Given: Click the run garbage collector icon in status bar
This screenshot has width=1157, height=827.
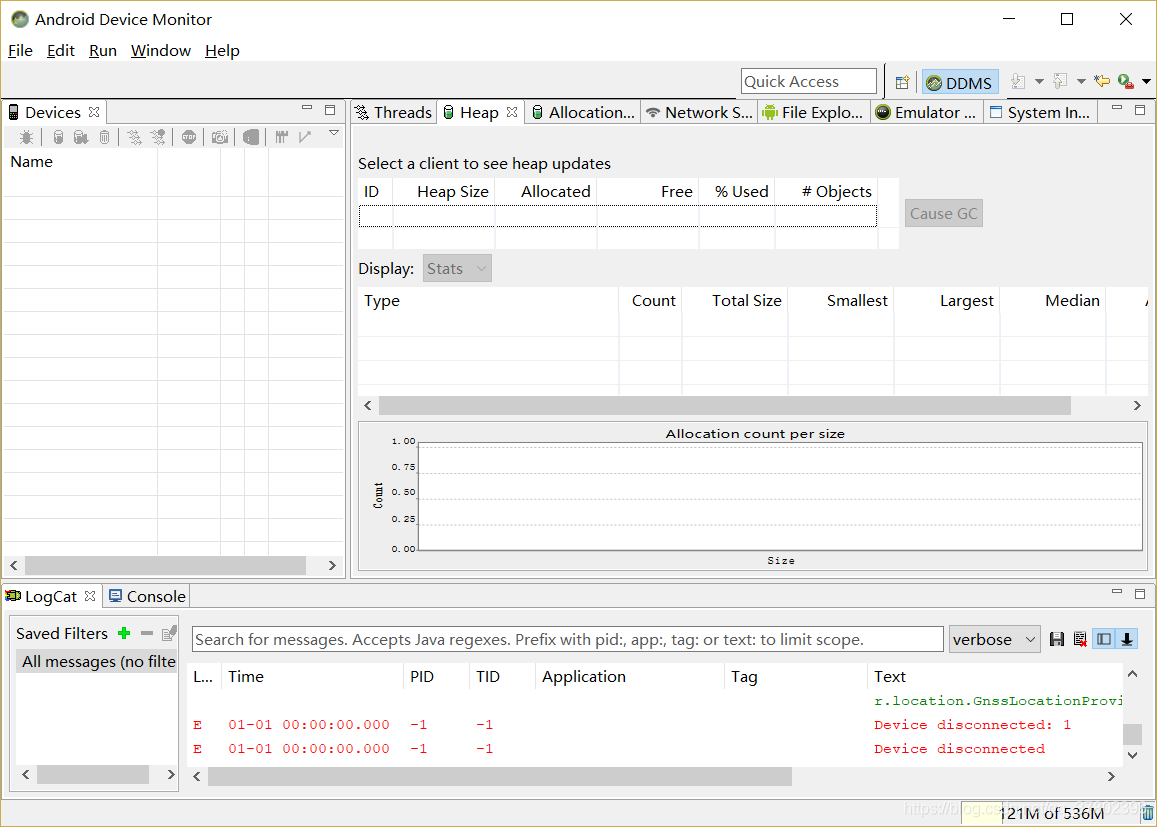Looking at the screenshot, I should 1147,813.
